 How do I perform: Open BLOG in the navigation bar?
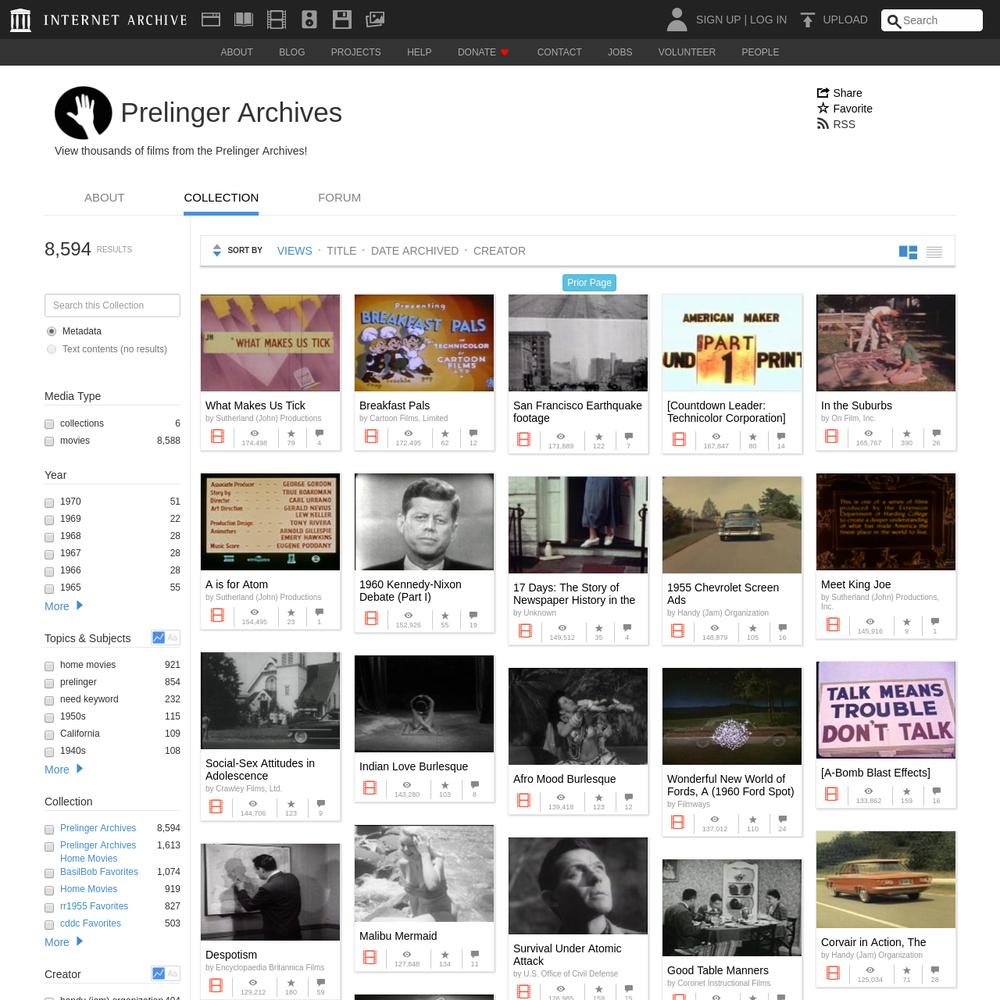291,52
